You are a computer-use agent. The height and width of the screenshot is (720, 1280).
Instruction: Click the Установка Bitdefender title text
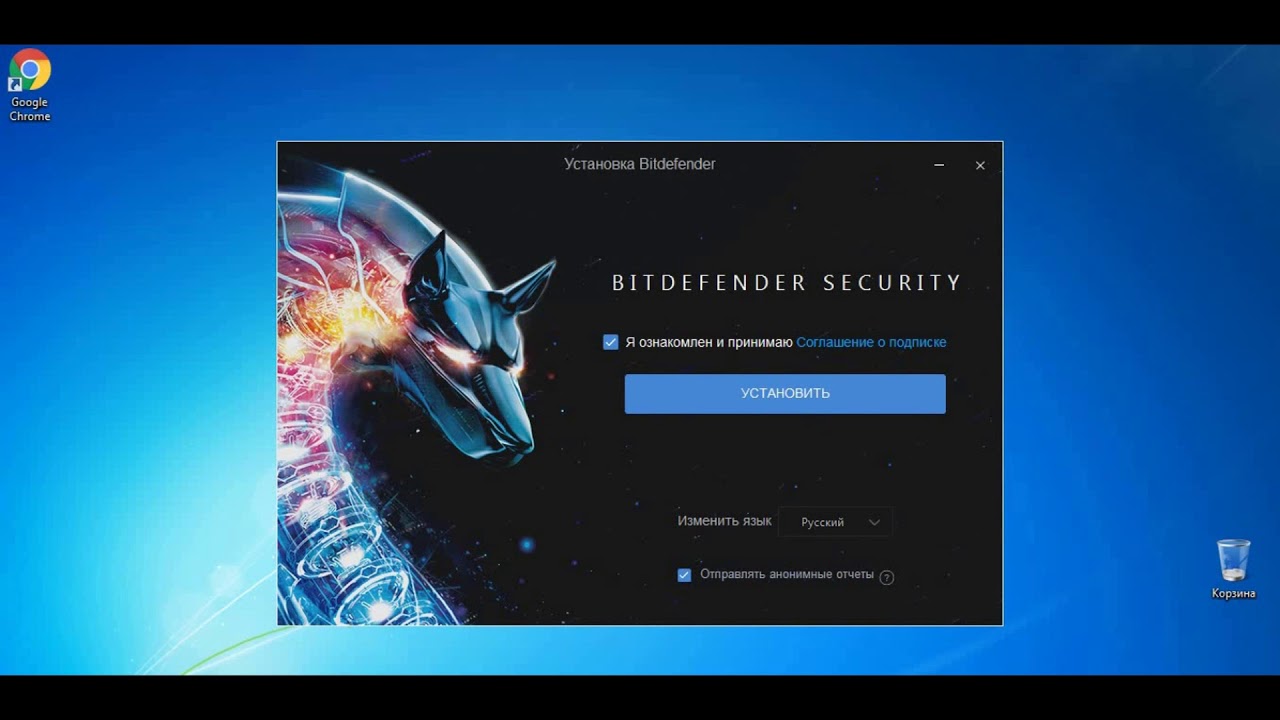(x=640, y=164)
